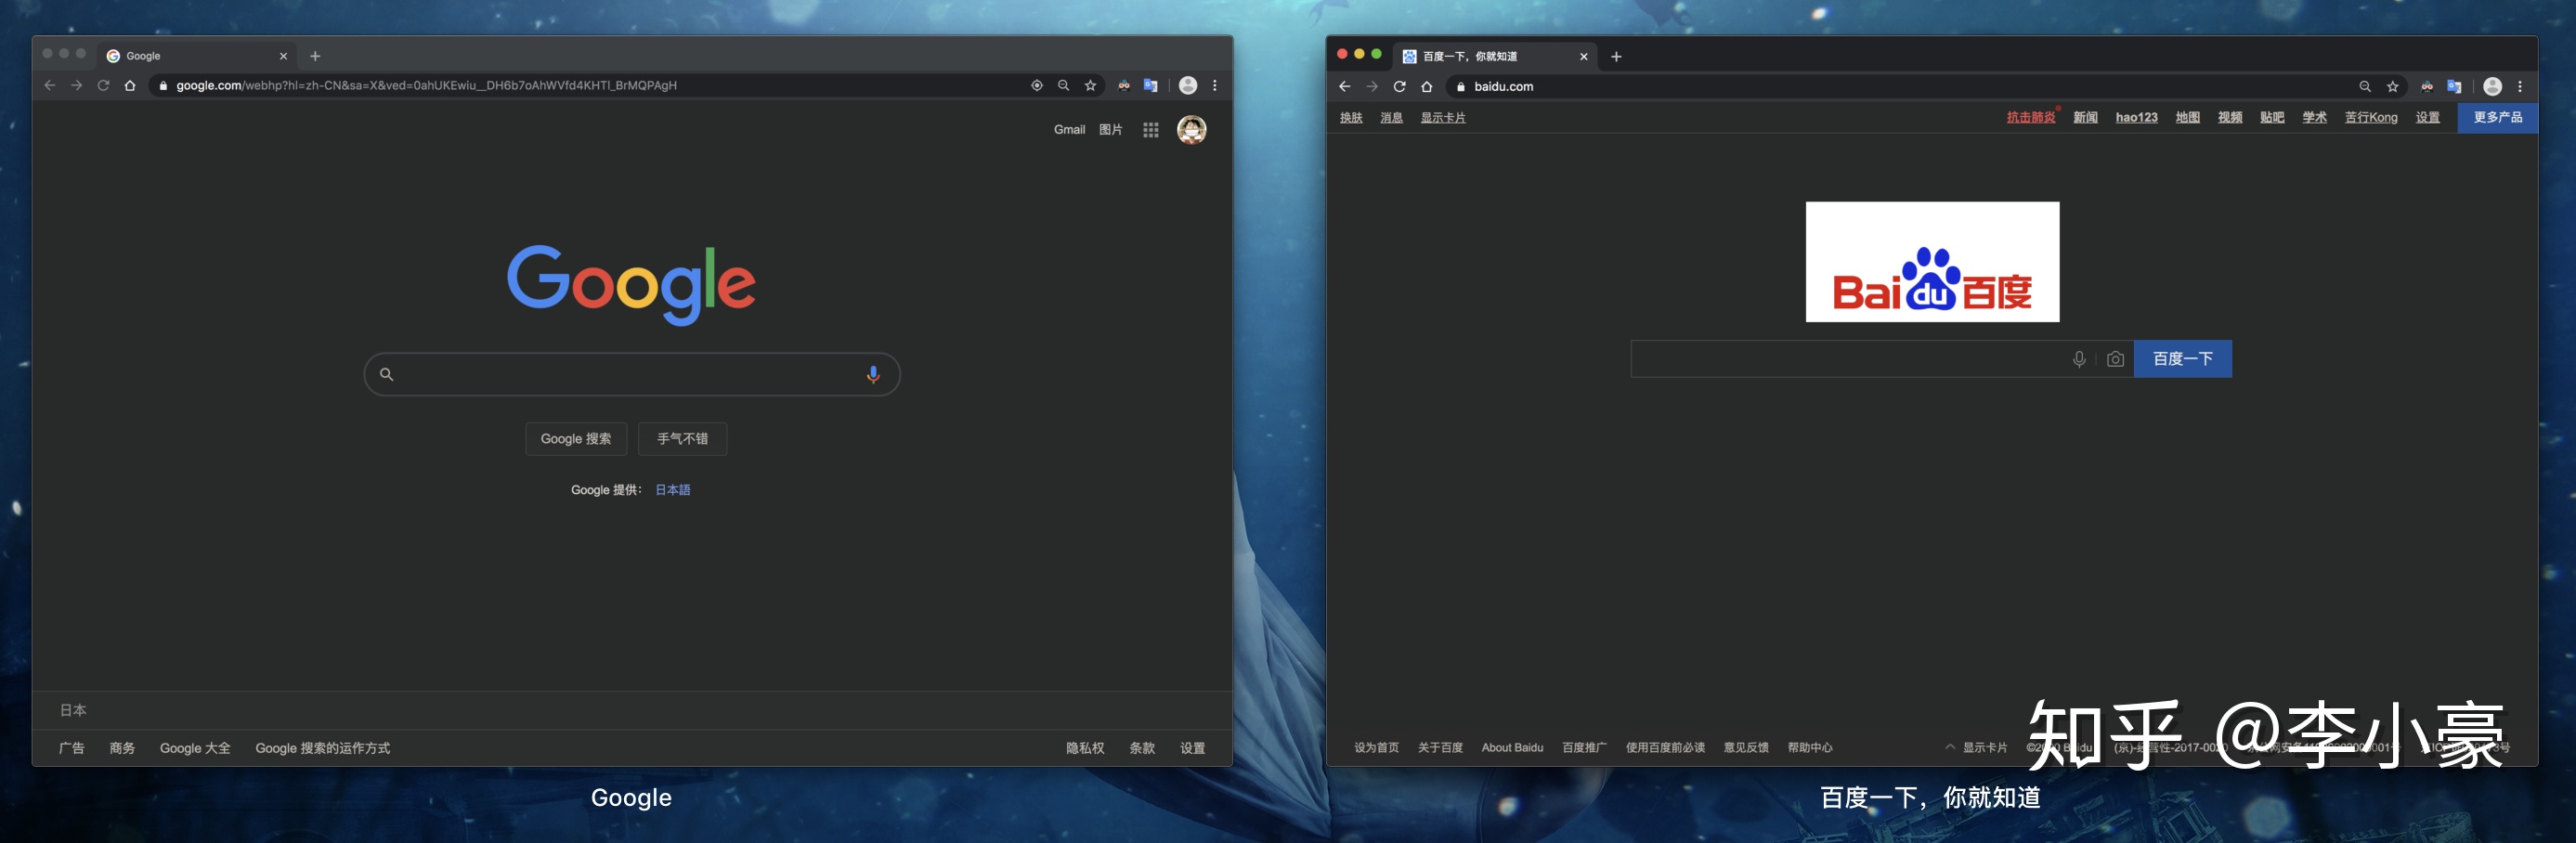Go to home page in Baidu window
2576x843 pixels.
click(1427, 87)
